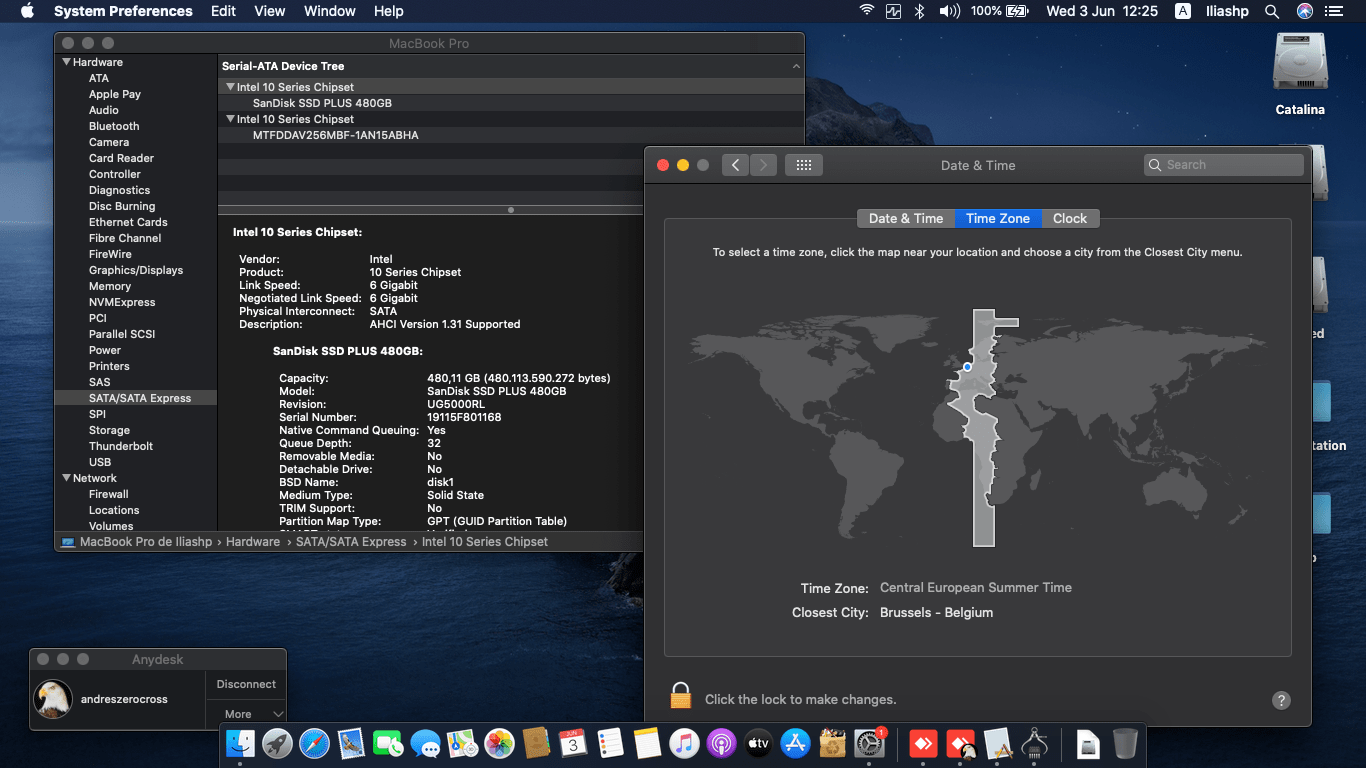The image size is (1366, 768).
Task: Open Safari from the dock
Action: [x=314, y=743]
